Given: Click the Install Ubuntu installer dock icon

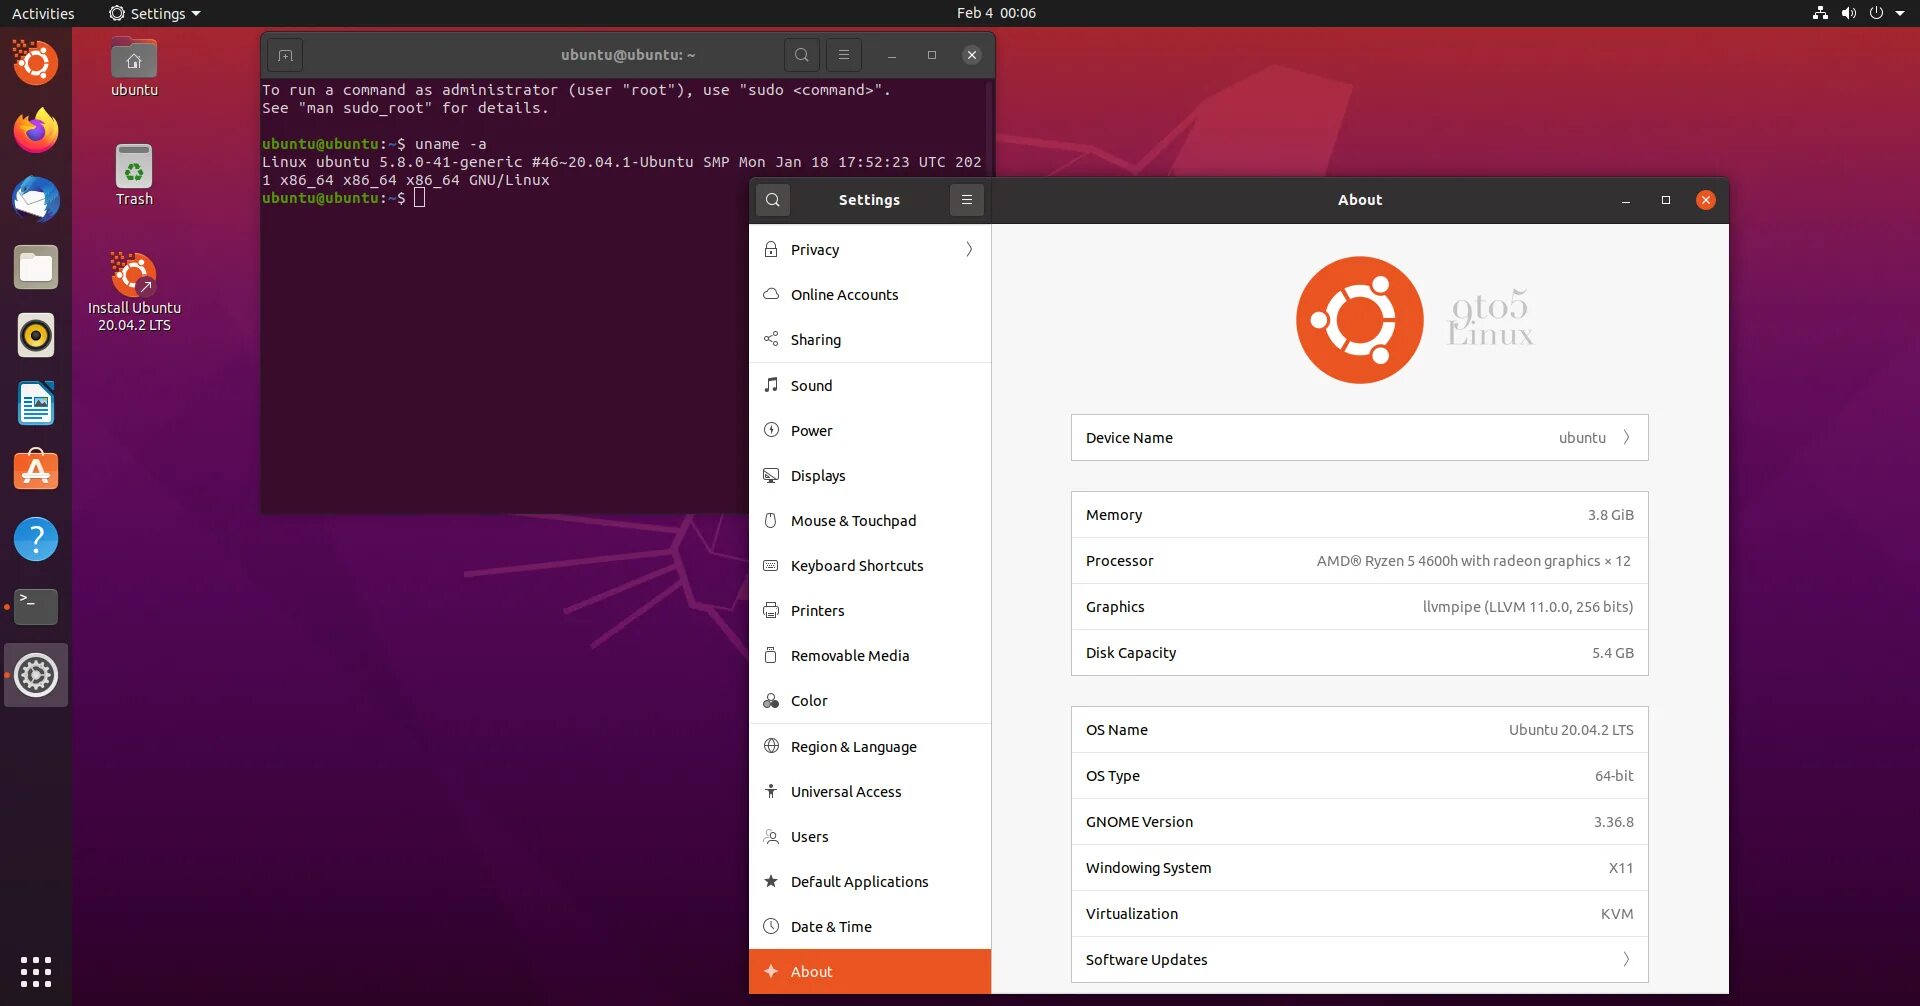Looking at the screenshot, I should tap(36, 63).
